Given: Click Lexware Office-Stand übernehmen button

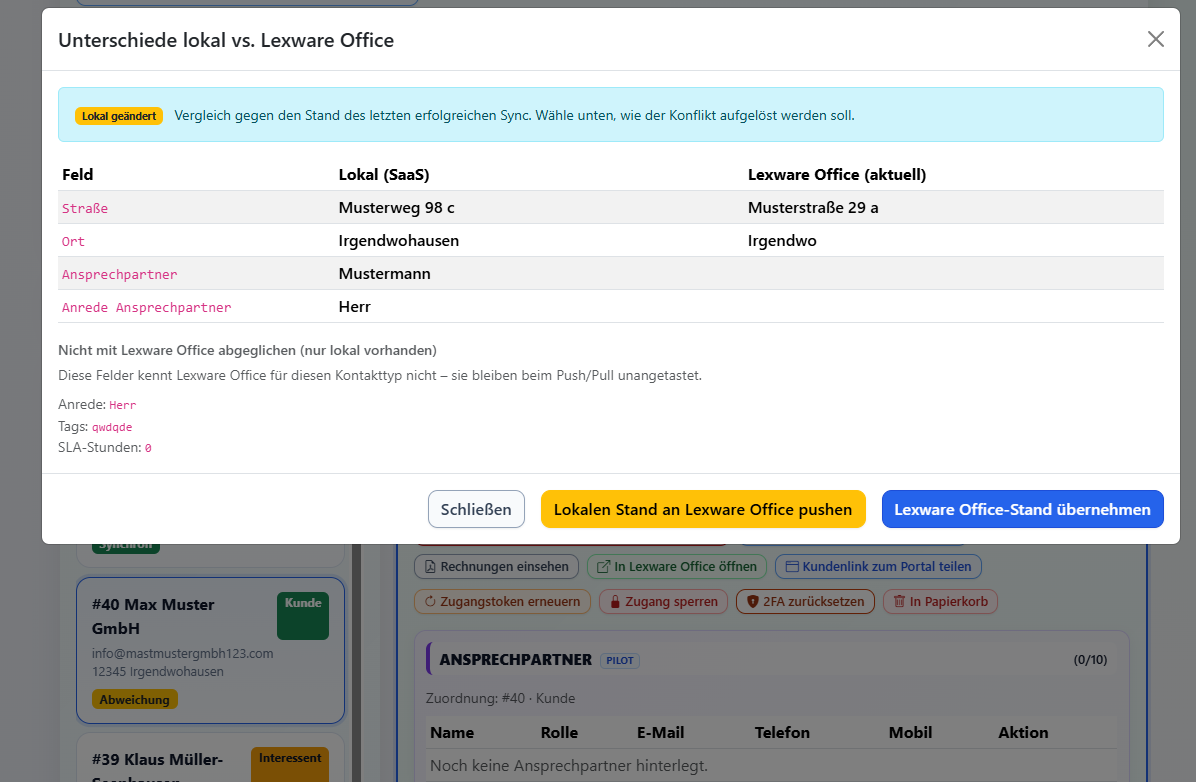Looking at the screenshot, I should [1022, 509].
